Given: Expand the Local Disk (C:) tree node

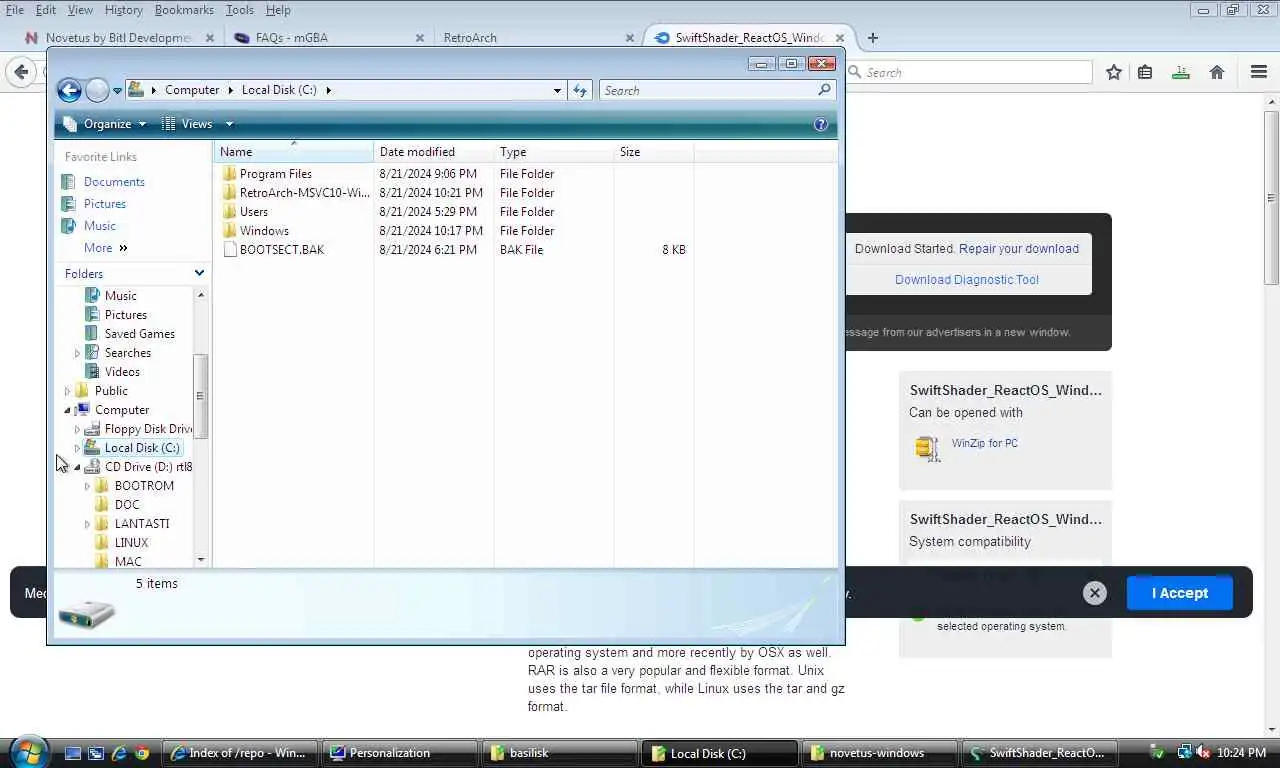Looking at the screenshot, I should (x=77, y=448).
